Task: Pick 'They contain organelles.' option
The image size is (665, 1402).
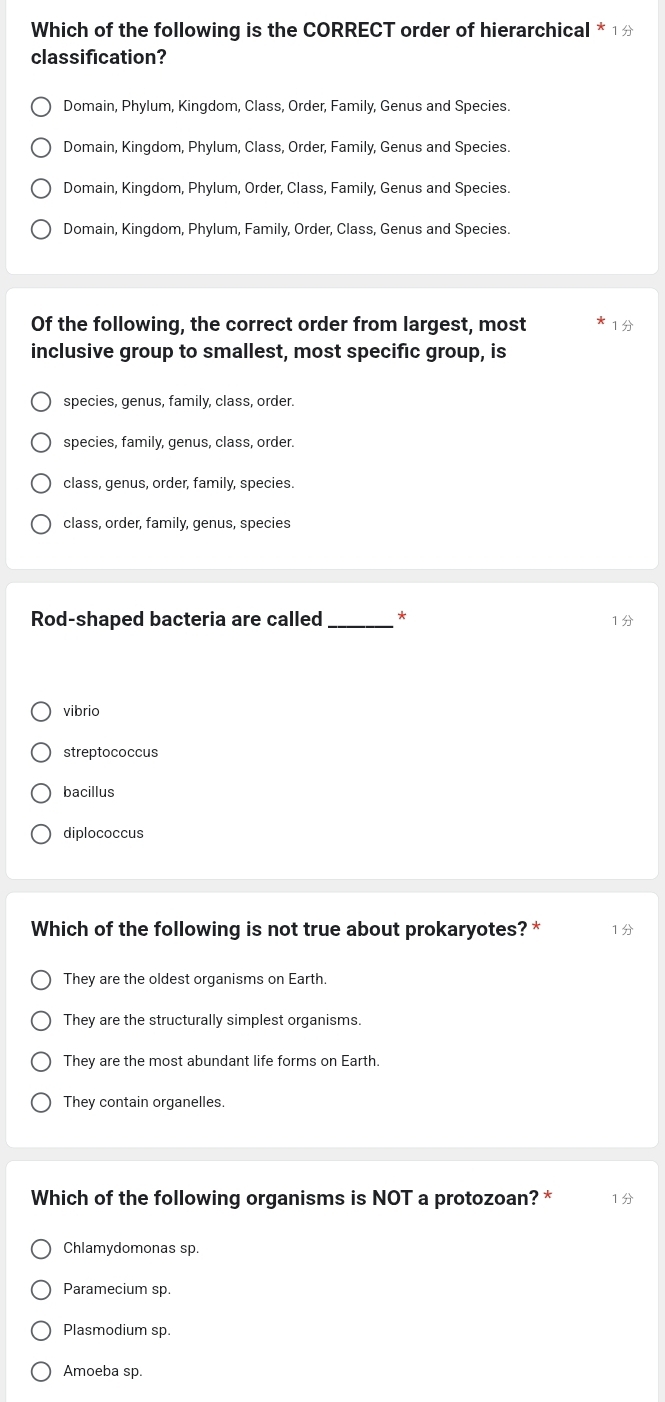Action: tap(41, 1102)
